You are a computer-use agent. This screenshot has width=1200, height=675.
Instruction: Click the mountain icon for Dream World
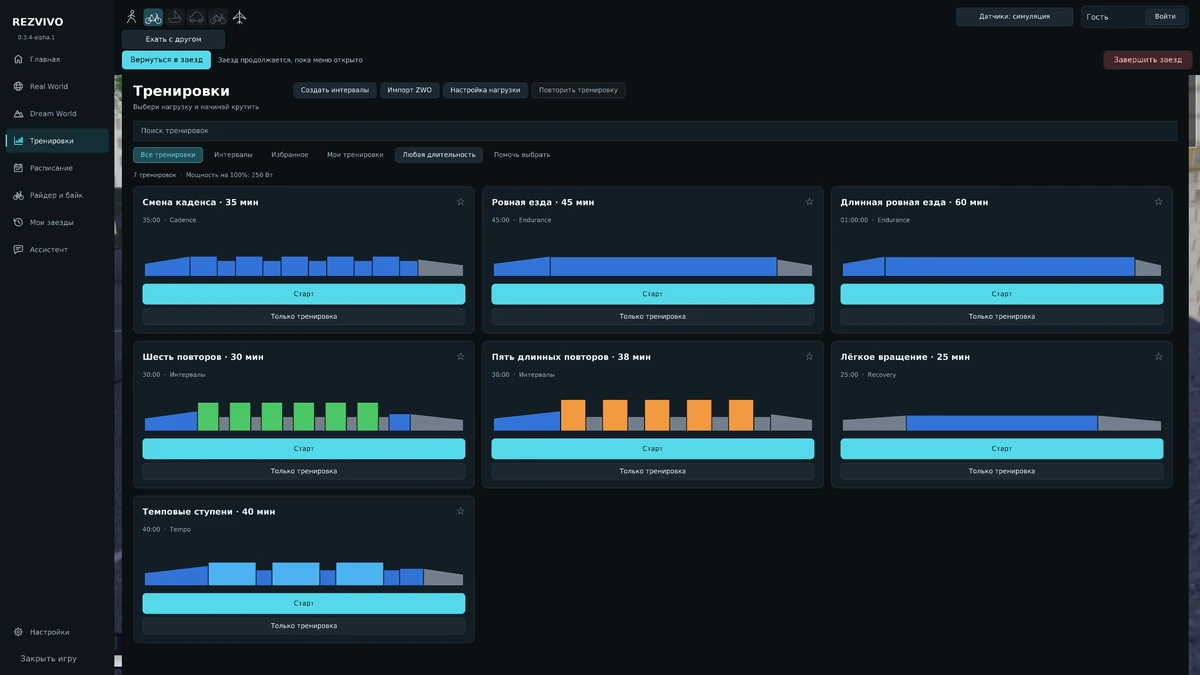18,114
